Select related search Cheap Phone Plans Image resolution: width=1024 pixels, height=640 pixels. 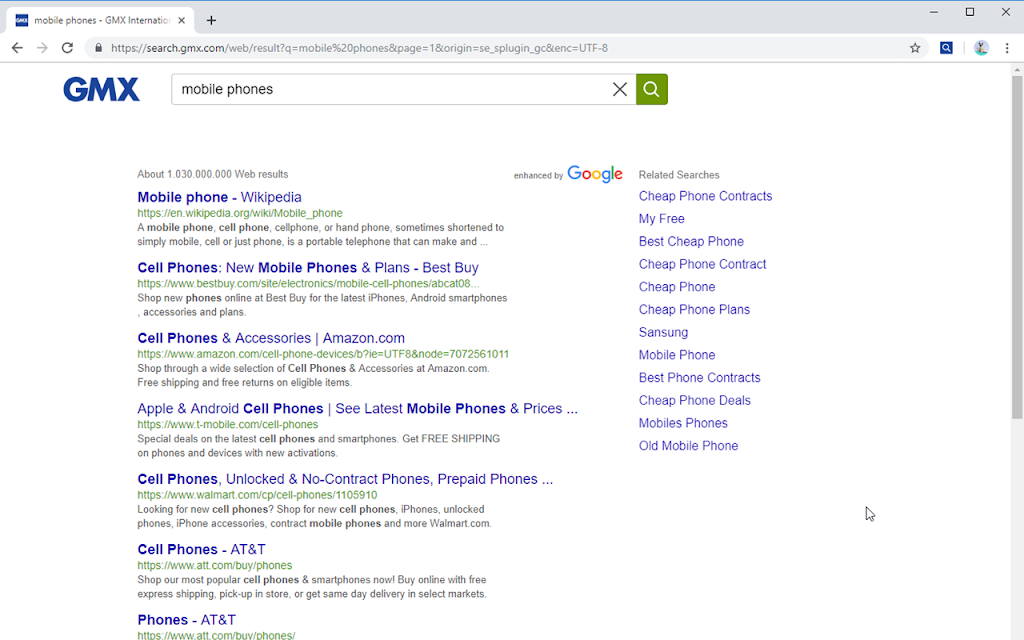[694, 310]
